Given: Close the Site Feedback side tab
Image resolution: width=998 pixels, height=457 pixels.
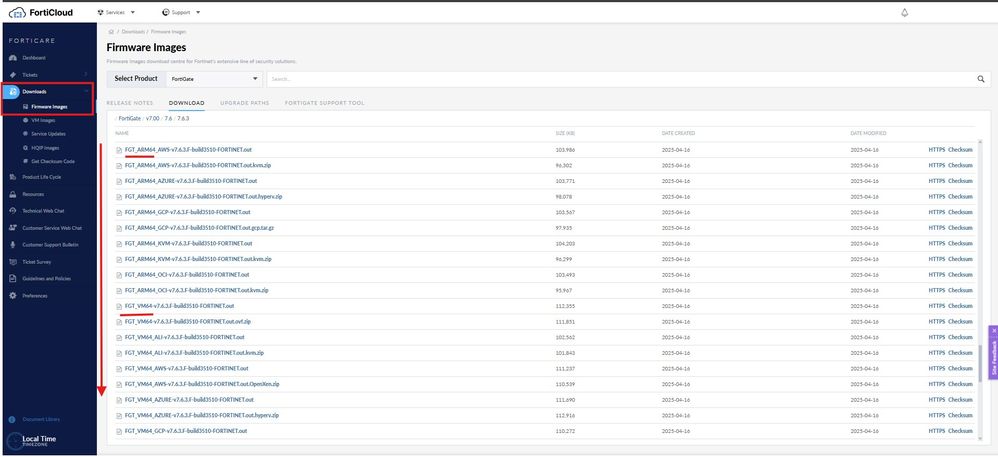Looking at the screenshot, I should pyautogui.click(x=994, y=330).
